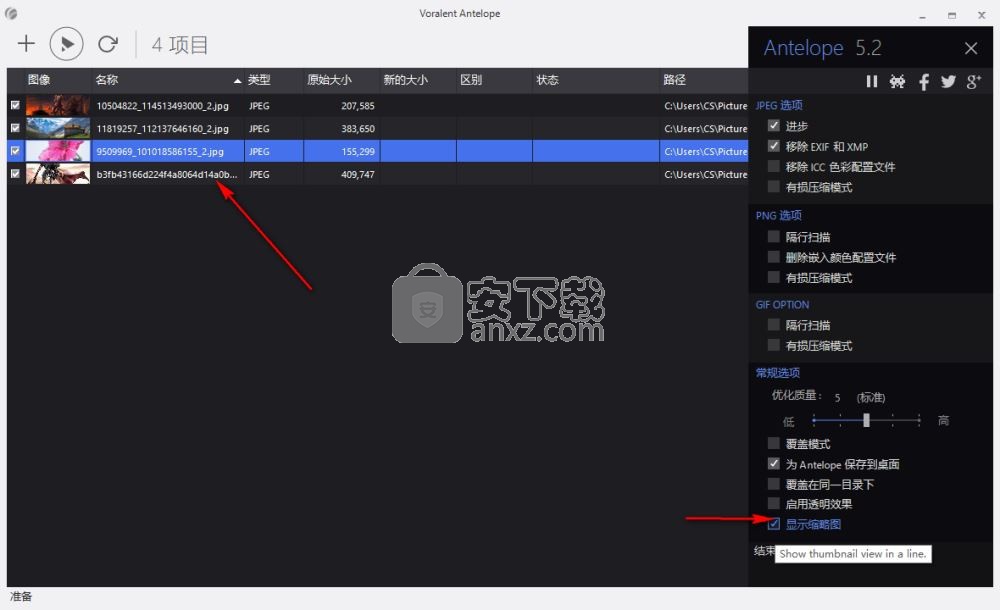The height and width of the screenshot is (610, 1000).
Task: Click the PNG 选项 section heading
Action: (x=779, y=216)
